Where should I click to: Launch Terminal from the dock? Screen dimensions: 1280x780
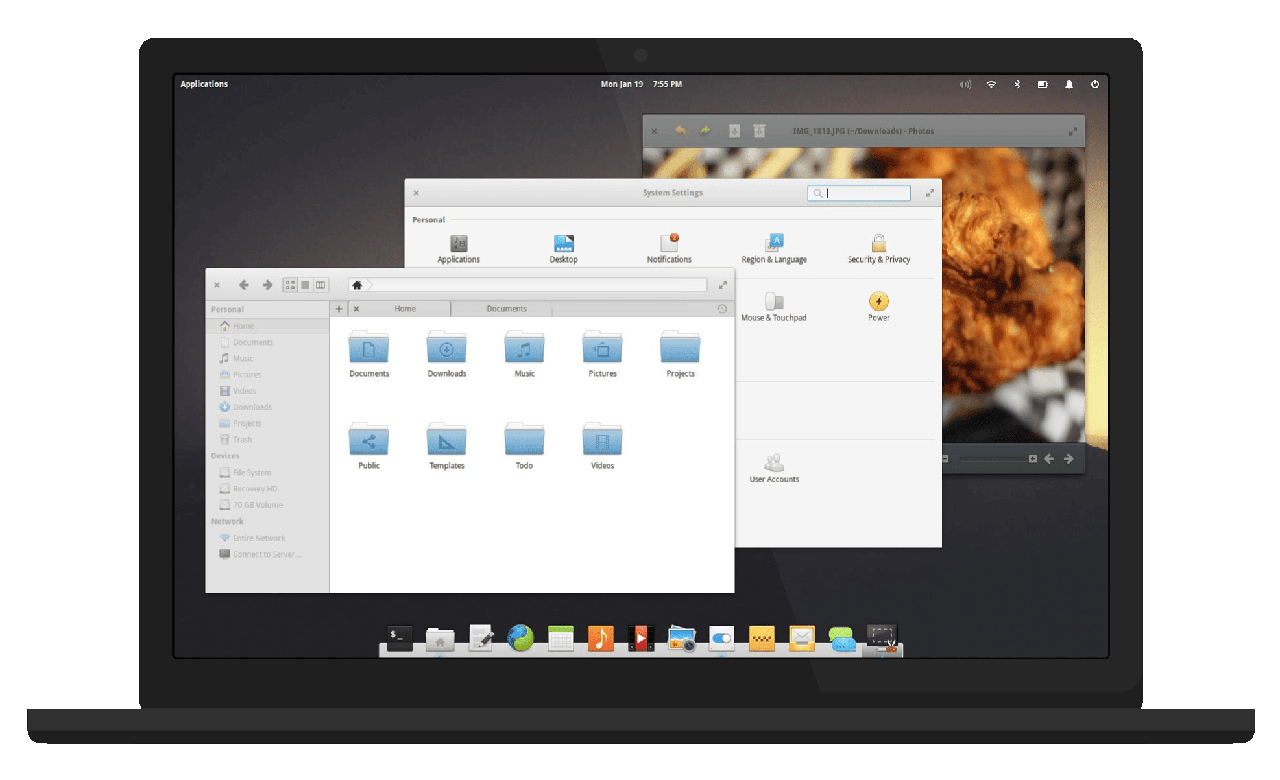pos(399,637)
